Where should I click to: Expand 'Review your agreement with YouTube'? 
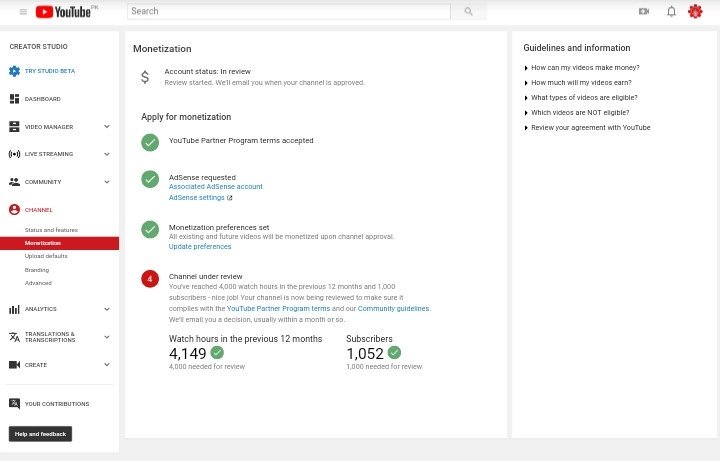point(587,128)
